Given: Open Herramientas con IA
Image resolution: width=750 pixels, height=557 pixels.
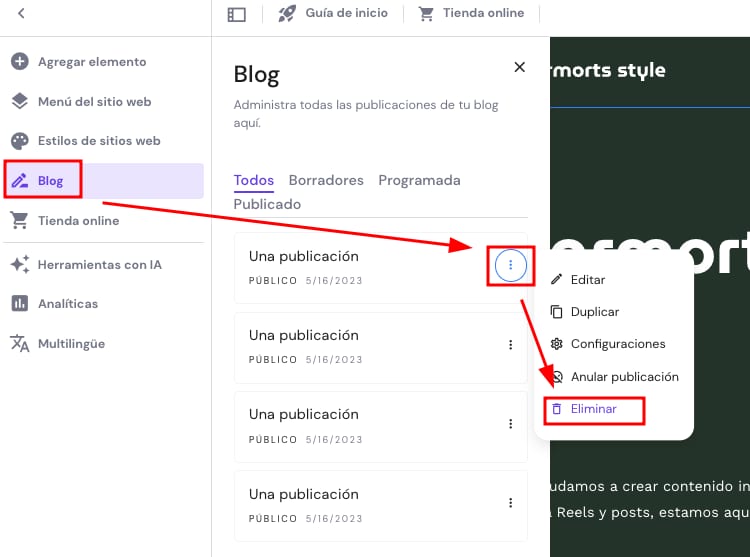Looking at the screenshot, I should coord(99,265).
